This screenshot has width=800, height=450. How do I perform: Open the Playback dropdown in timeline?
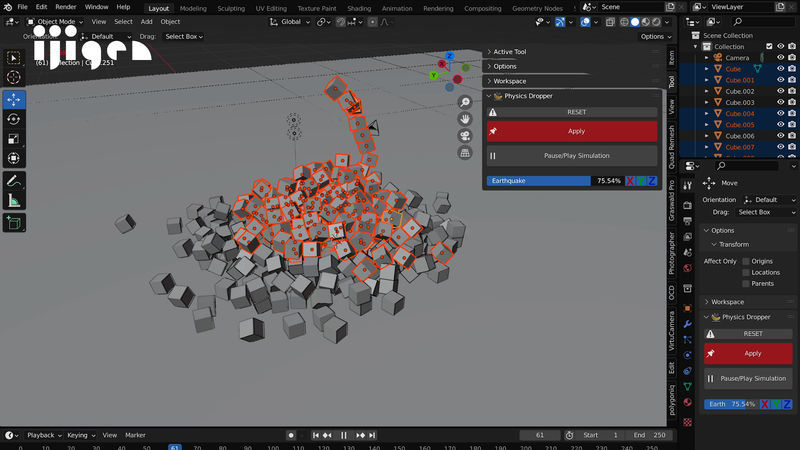click(x=44, y=435)
